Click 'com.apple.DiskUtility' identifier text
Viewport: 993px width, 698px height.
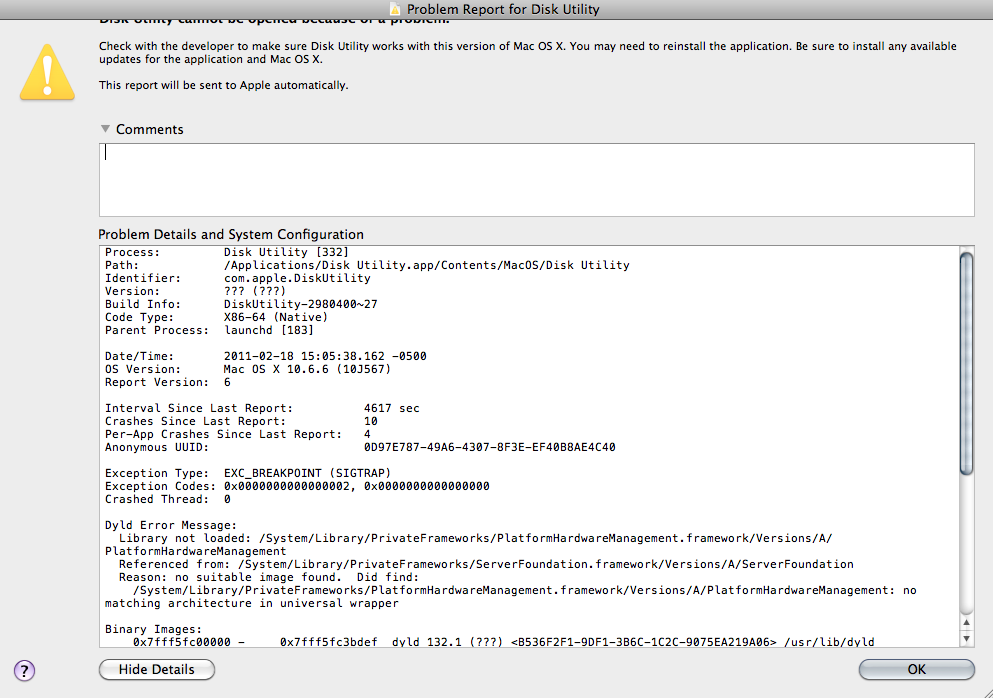coord(297,278)
